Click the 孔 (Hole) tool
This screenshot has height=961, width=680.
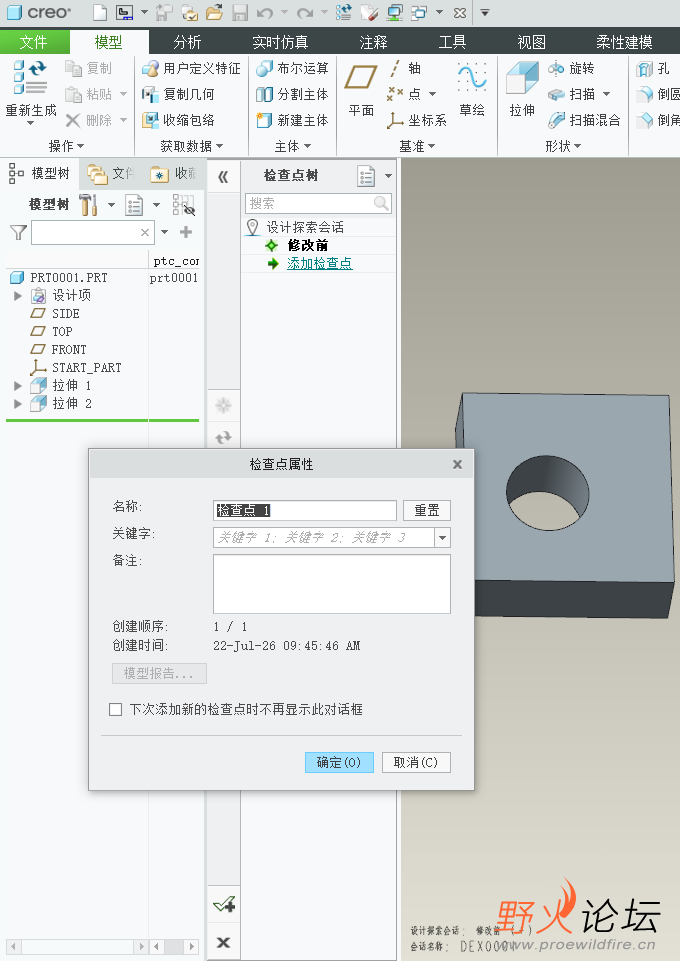tap(653, 68)
